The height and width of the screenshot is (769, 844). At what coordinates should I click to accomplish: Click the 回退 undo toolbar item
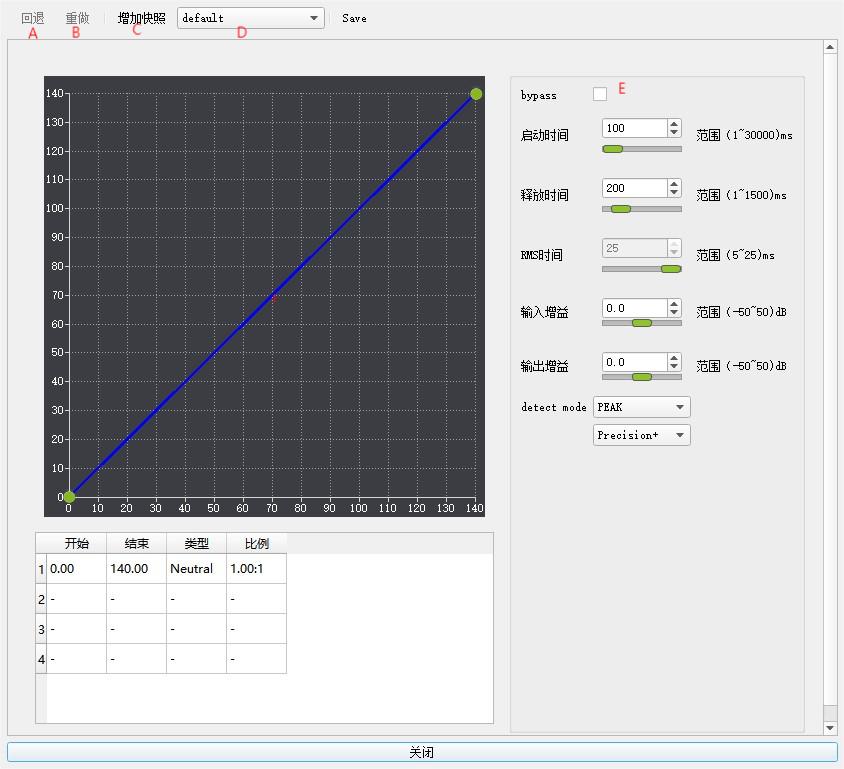click(32, 18)
